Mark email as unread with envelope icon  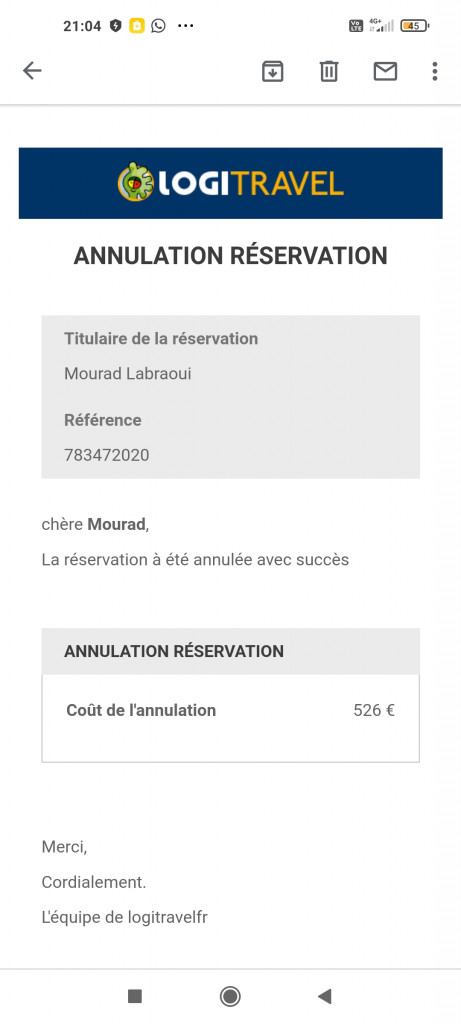coord(385,71)
